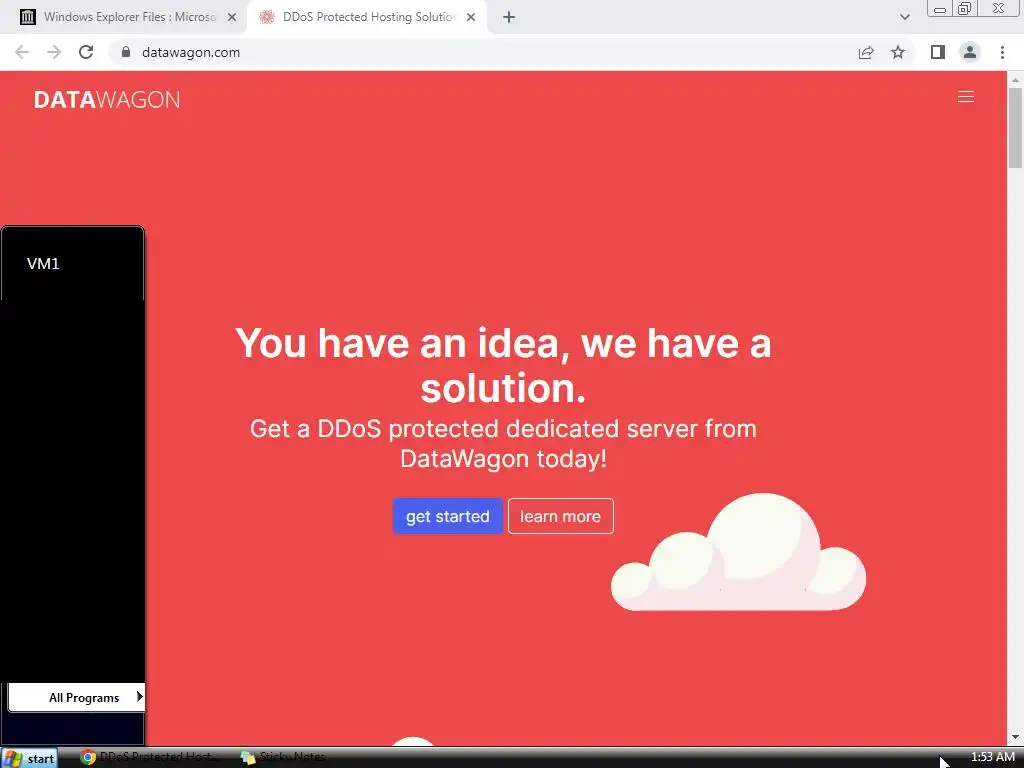Click the scrollbar down arrow

tap(1015, 737)
